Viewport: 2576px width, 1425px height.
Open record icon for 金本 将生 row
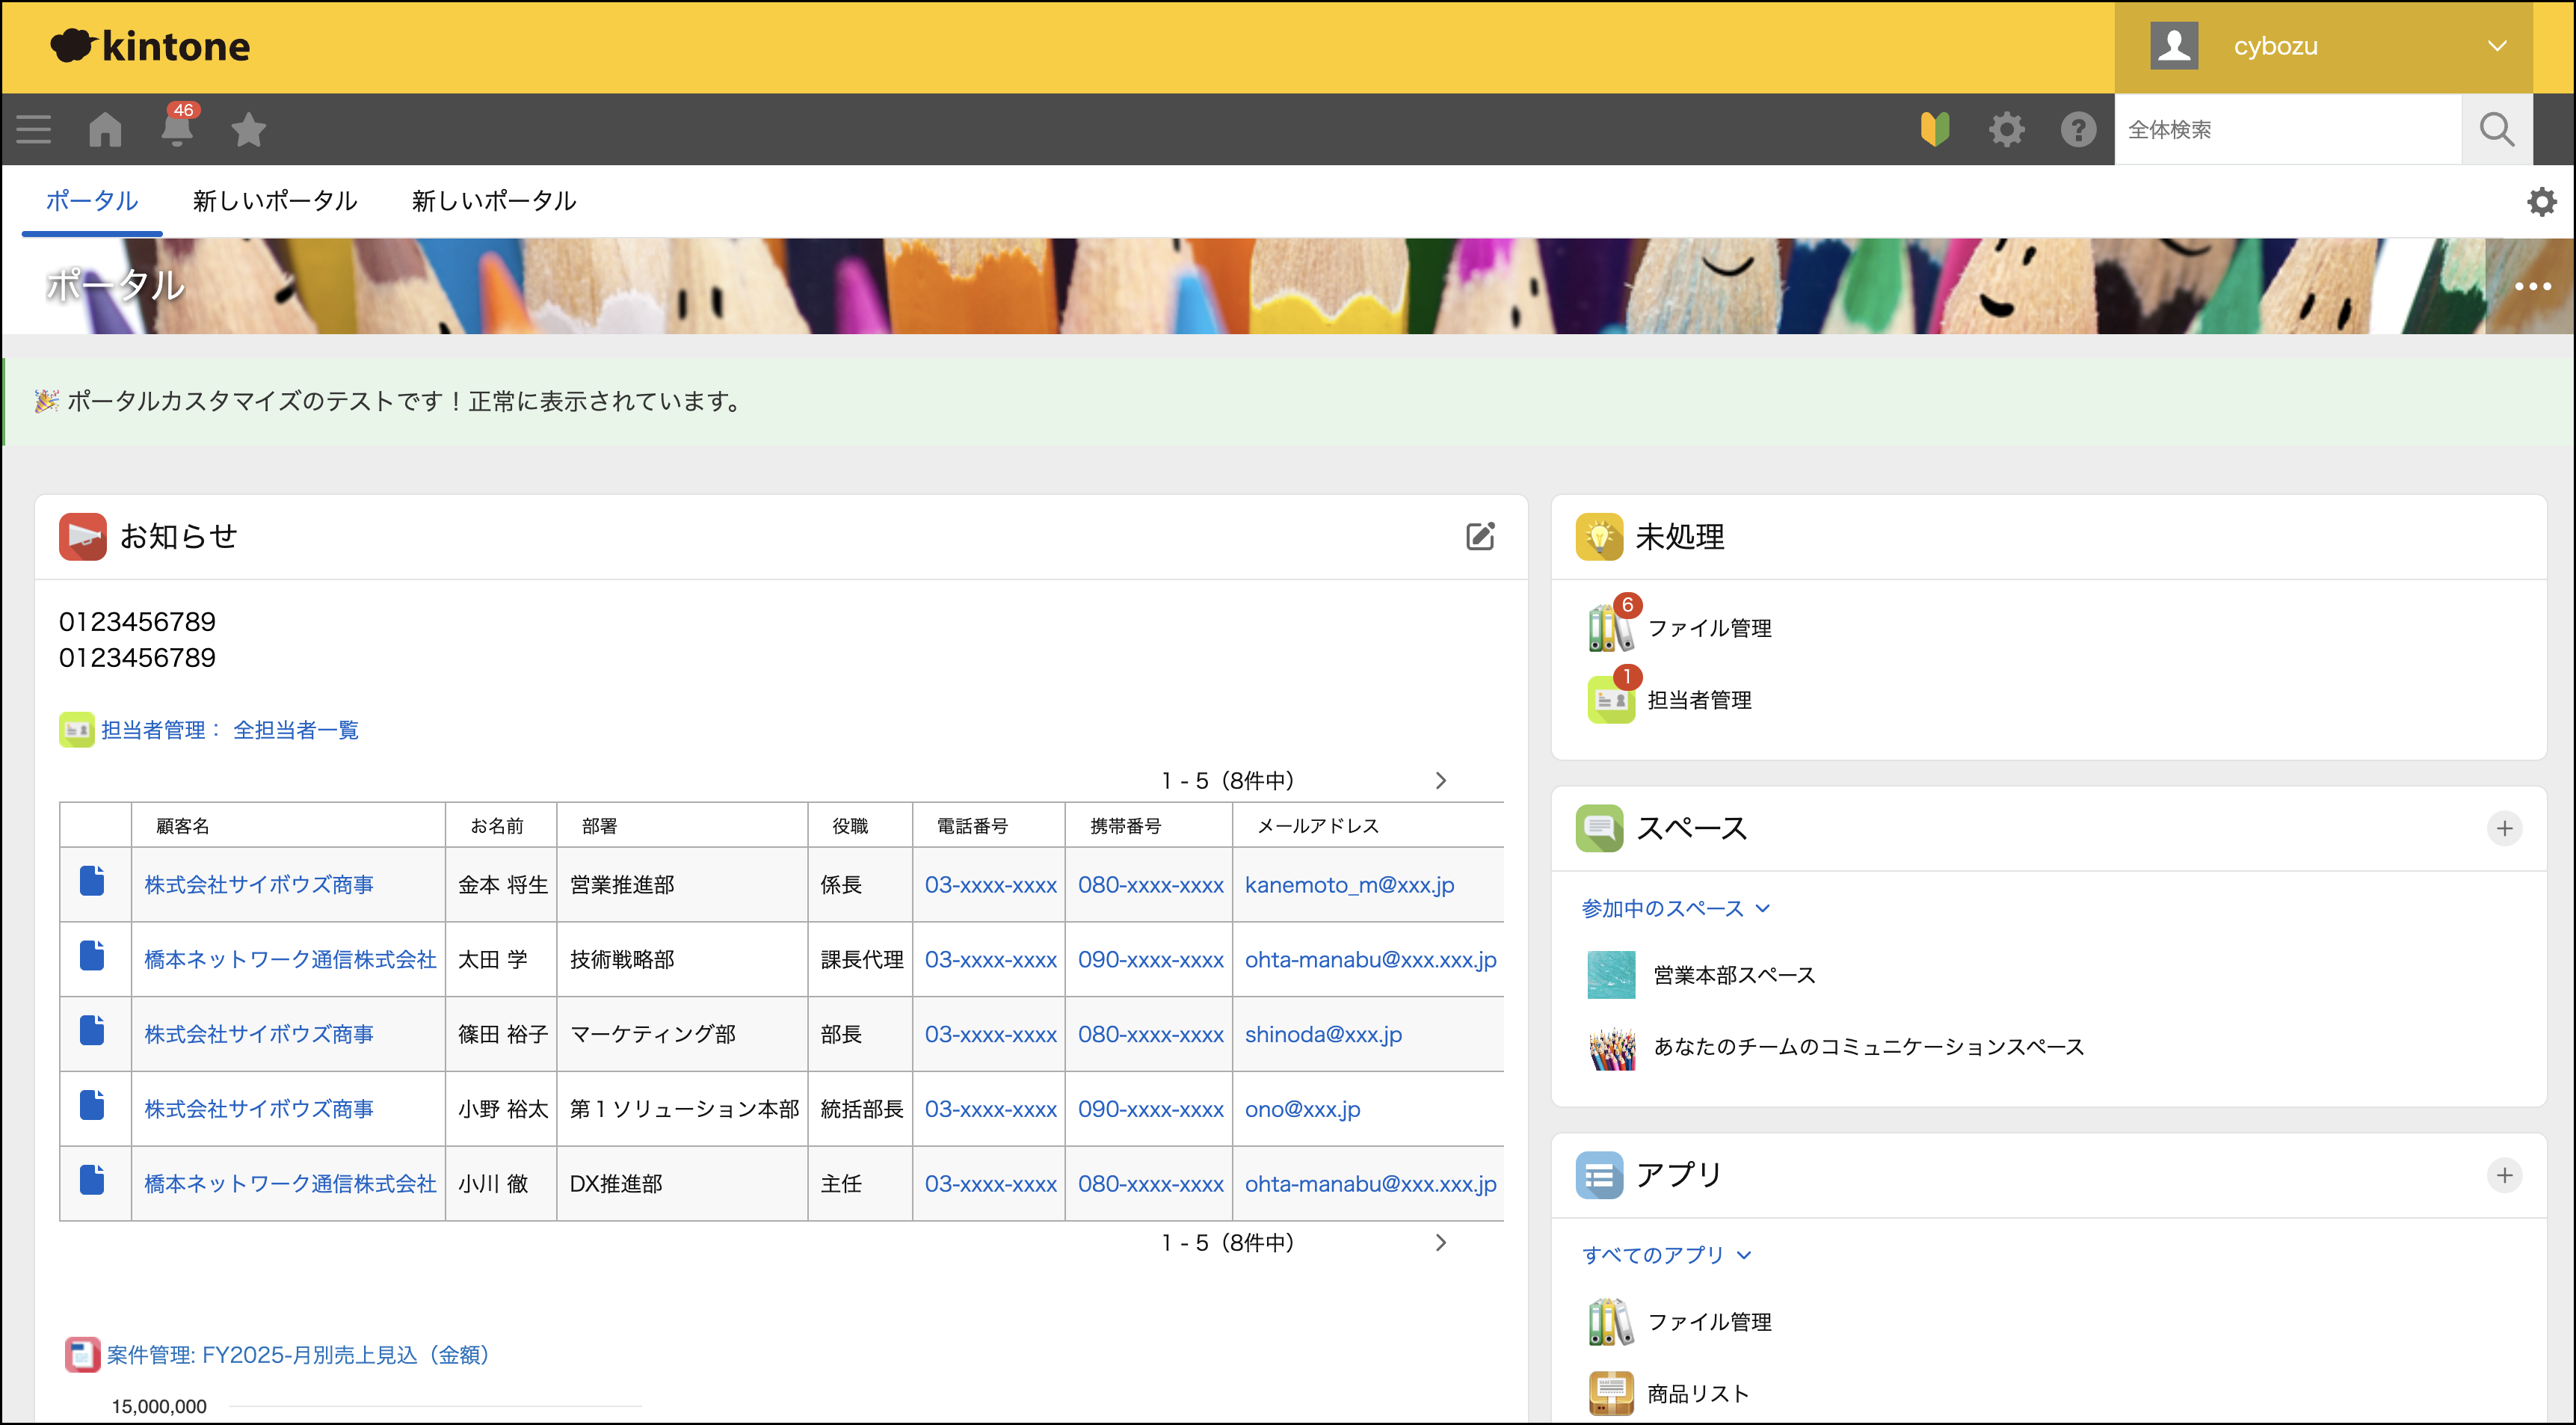(x=92, y=881)
